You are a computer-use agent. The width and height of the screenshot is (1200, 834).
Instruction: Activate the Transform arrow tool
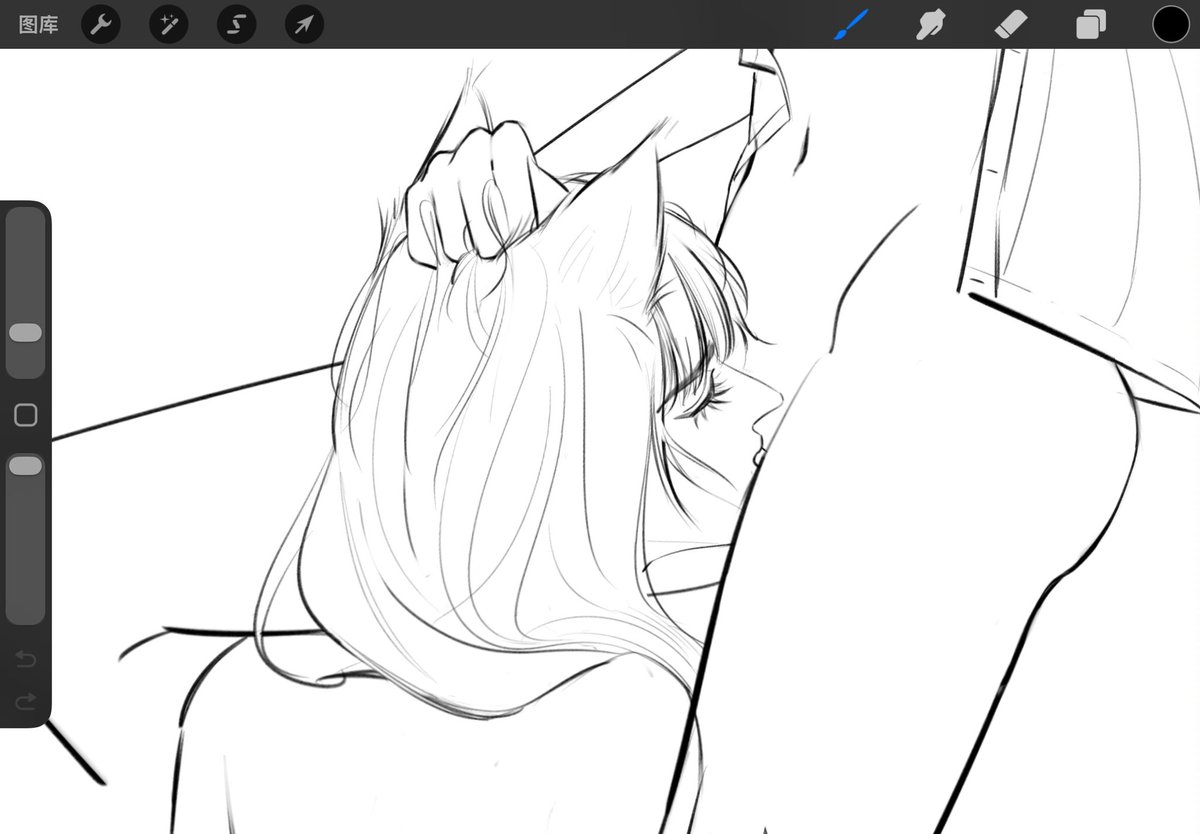click(304, 24)
